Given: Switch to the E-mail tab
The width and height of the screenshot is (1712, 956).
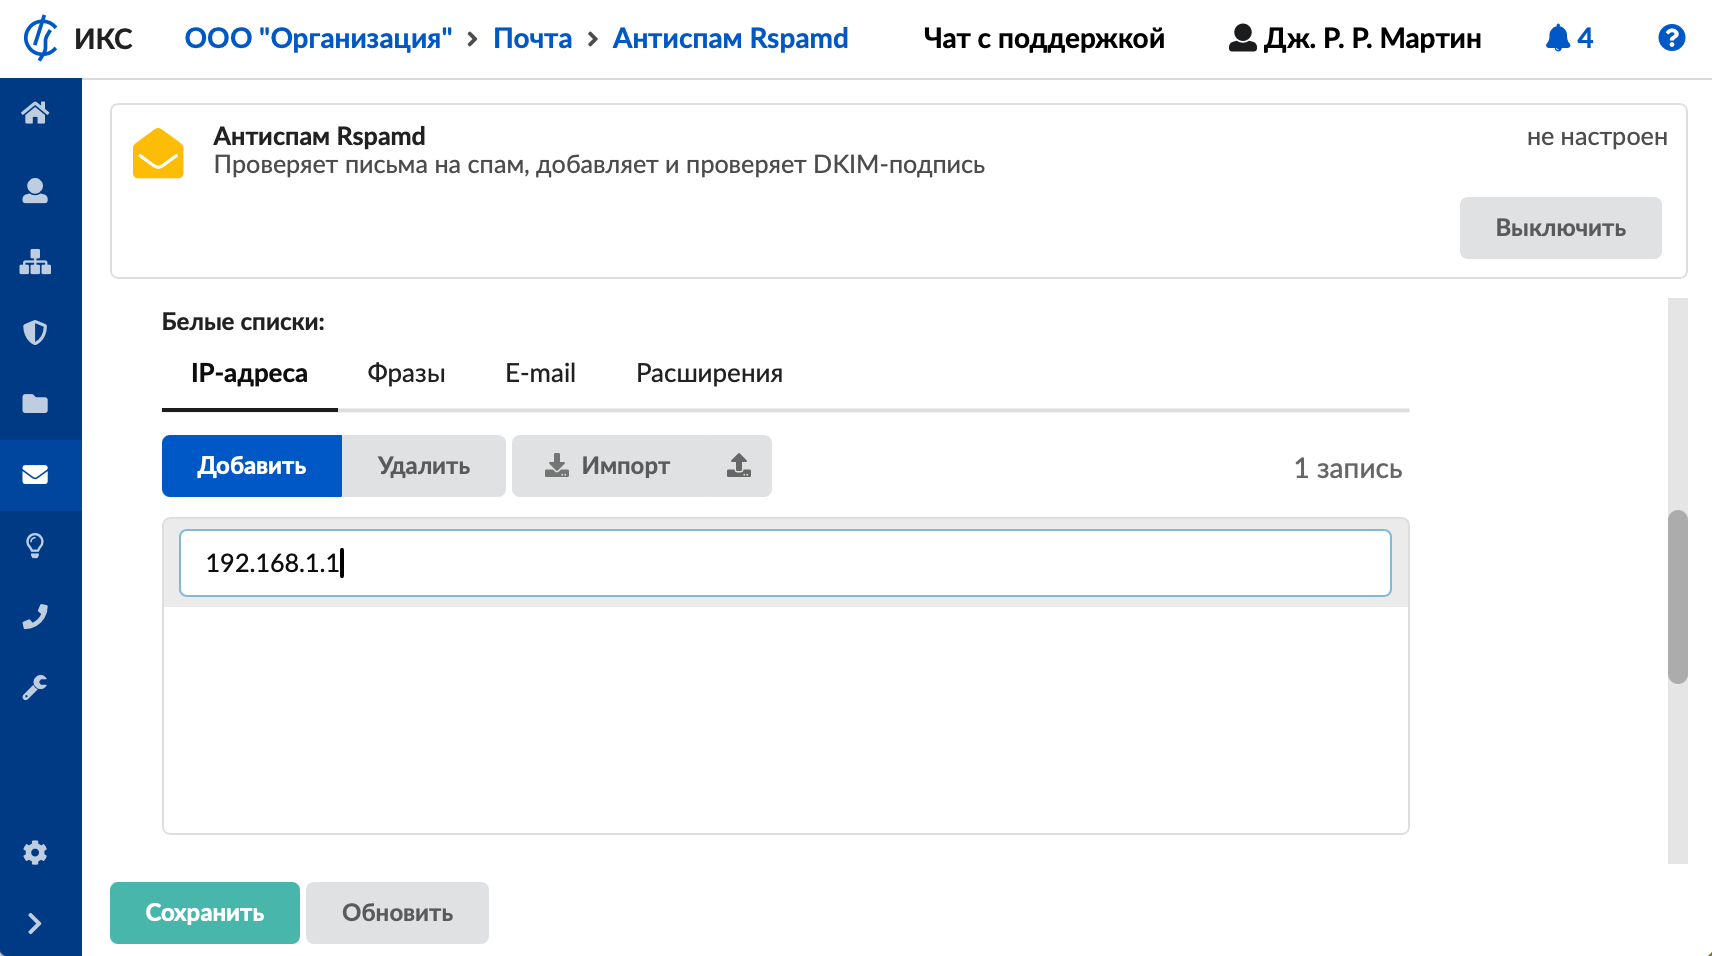Looking at the screenshot, I should coord(540,374).
